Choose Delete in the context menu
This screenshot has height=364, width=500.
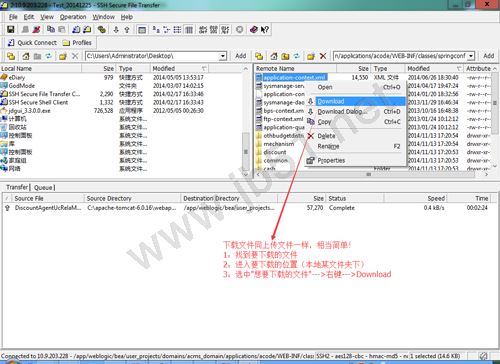(x=356, y=136)
